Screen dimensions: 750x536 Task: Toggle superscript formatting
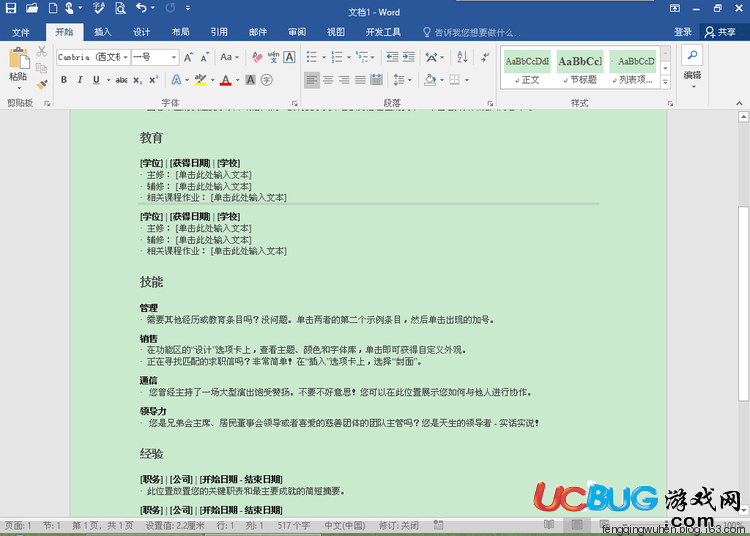click(154, 80)
